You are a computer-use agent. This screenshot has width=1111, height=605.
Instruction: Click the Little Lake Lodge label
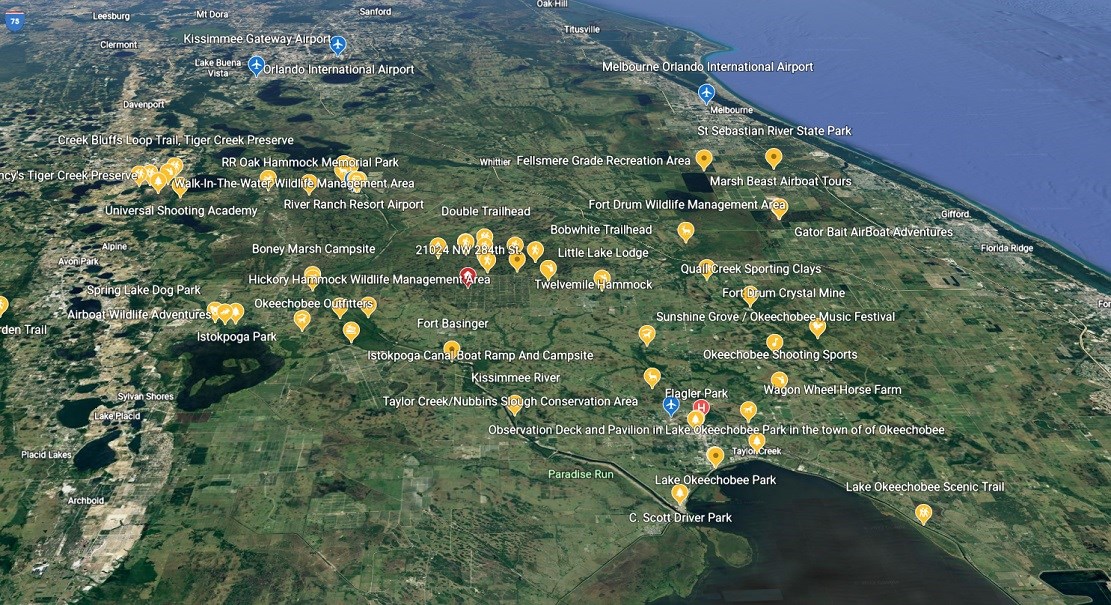(x=603, y=253)
